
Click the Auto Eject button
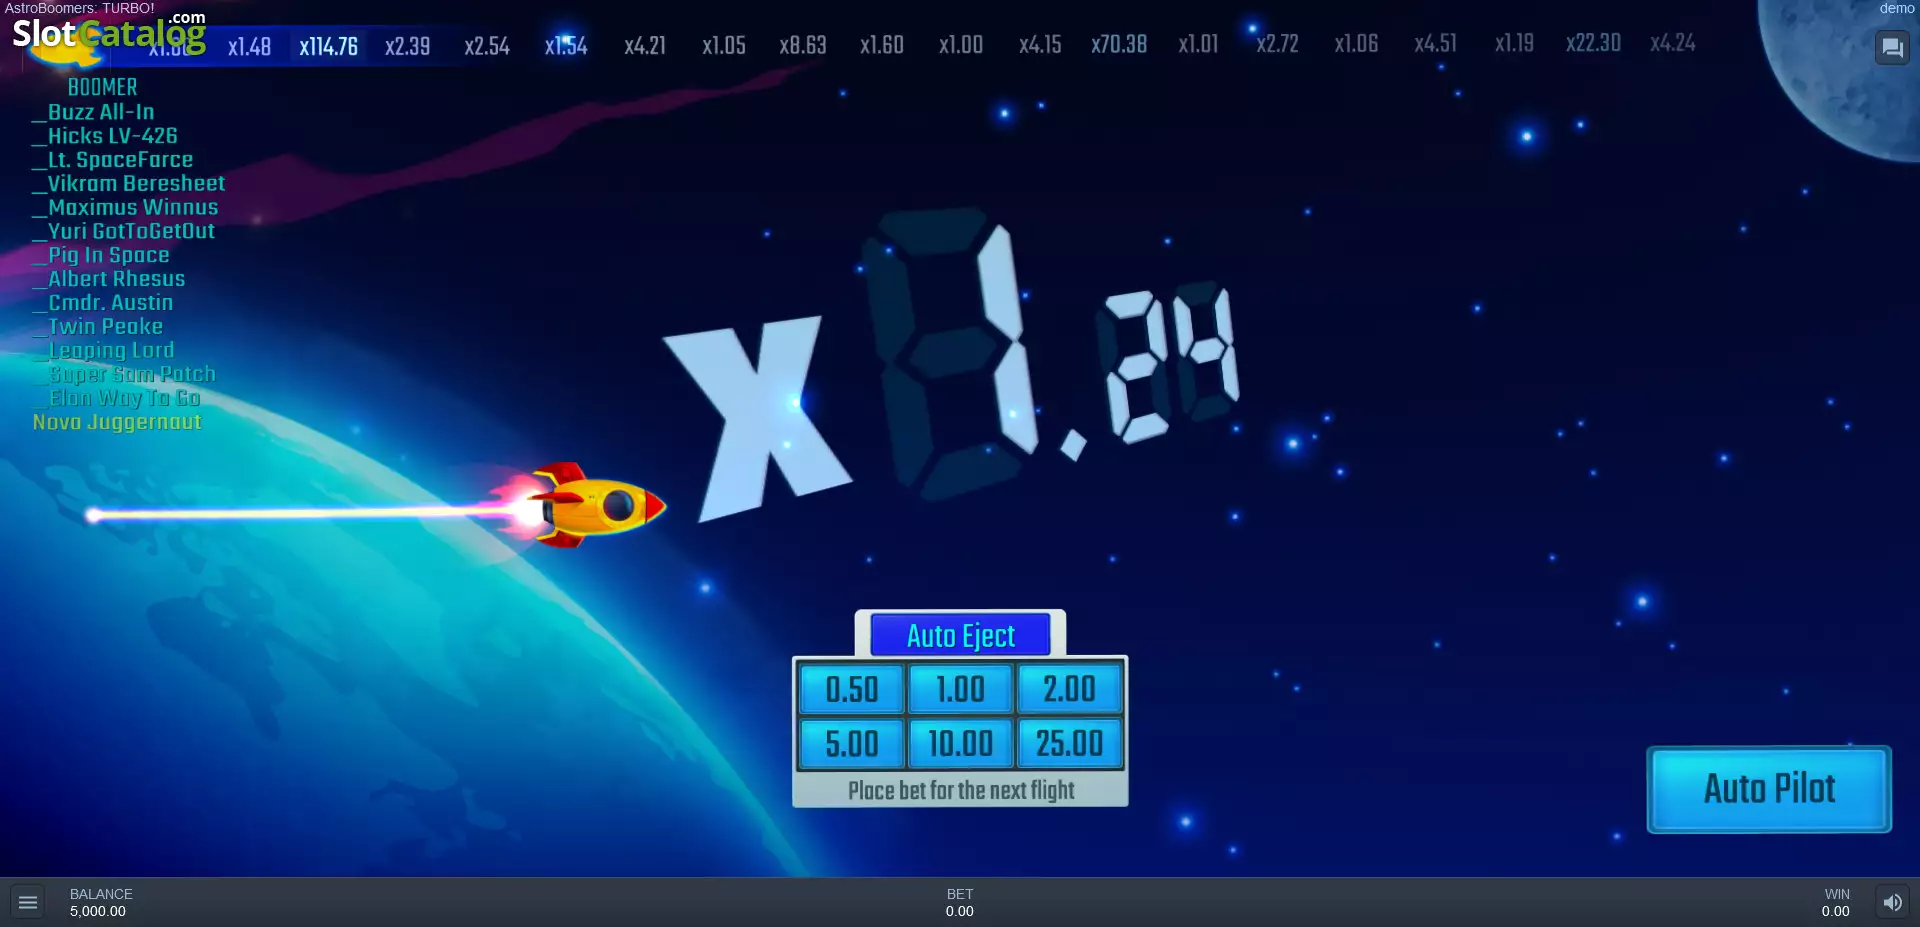(x=960, y=635)
